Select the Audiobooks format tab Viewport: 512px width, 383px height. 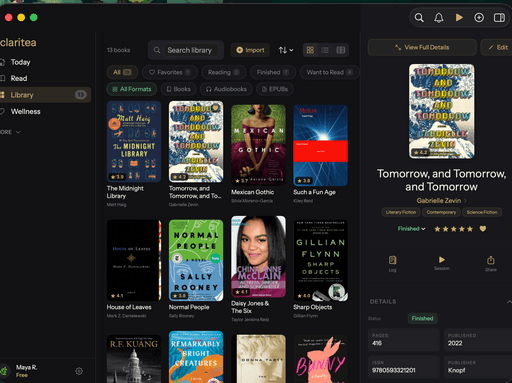(x=226, y=89)
